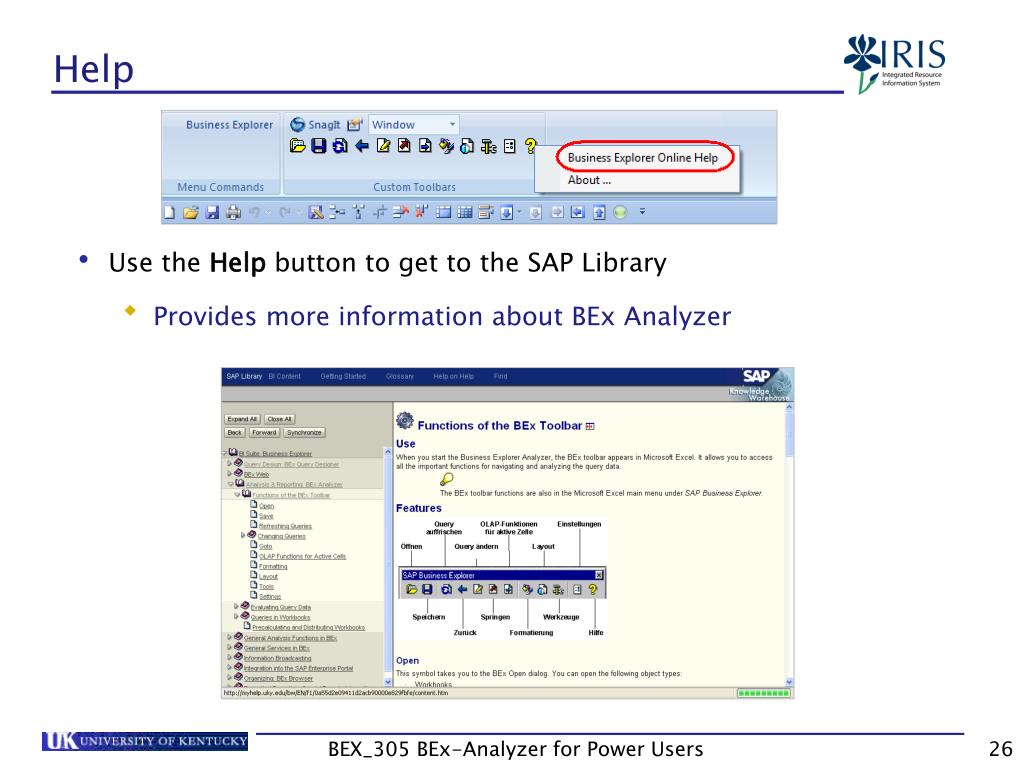Click green circle icon in Quick Access bar

(x=620, y=212)
